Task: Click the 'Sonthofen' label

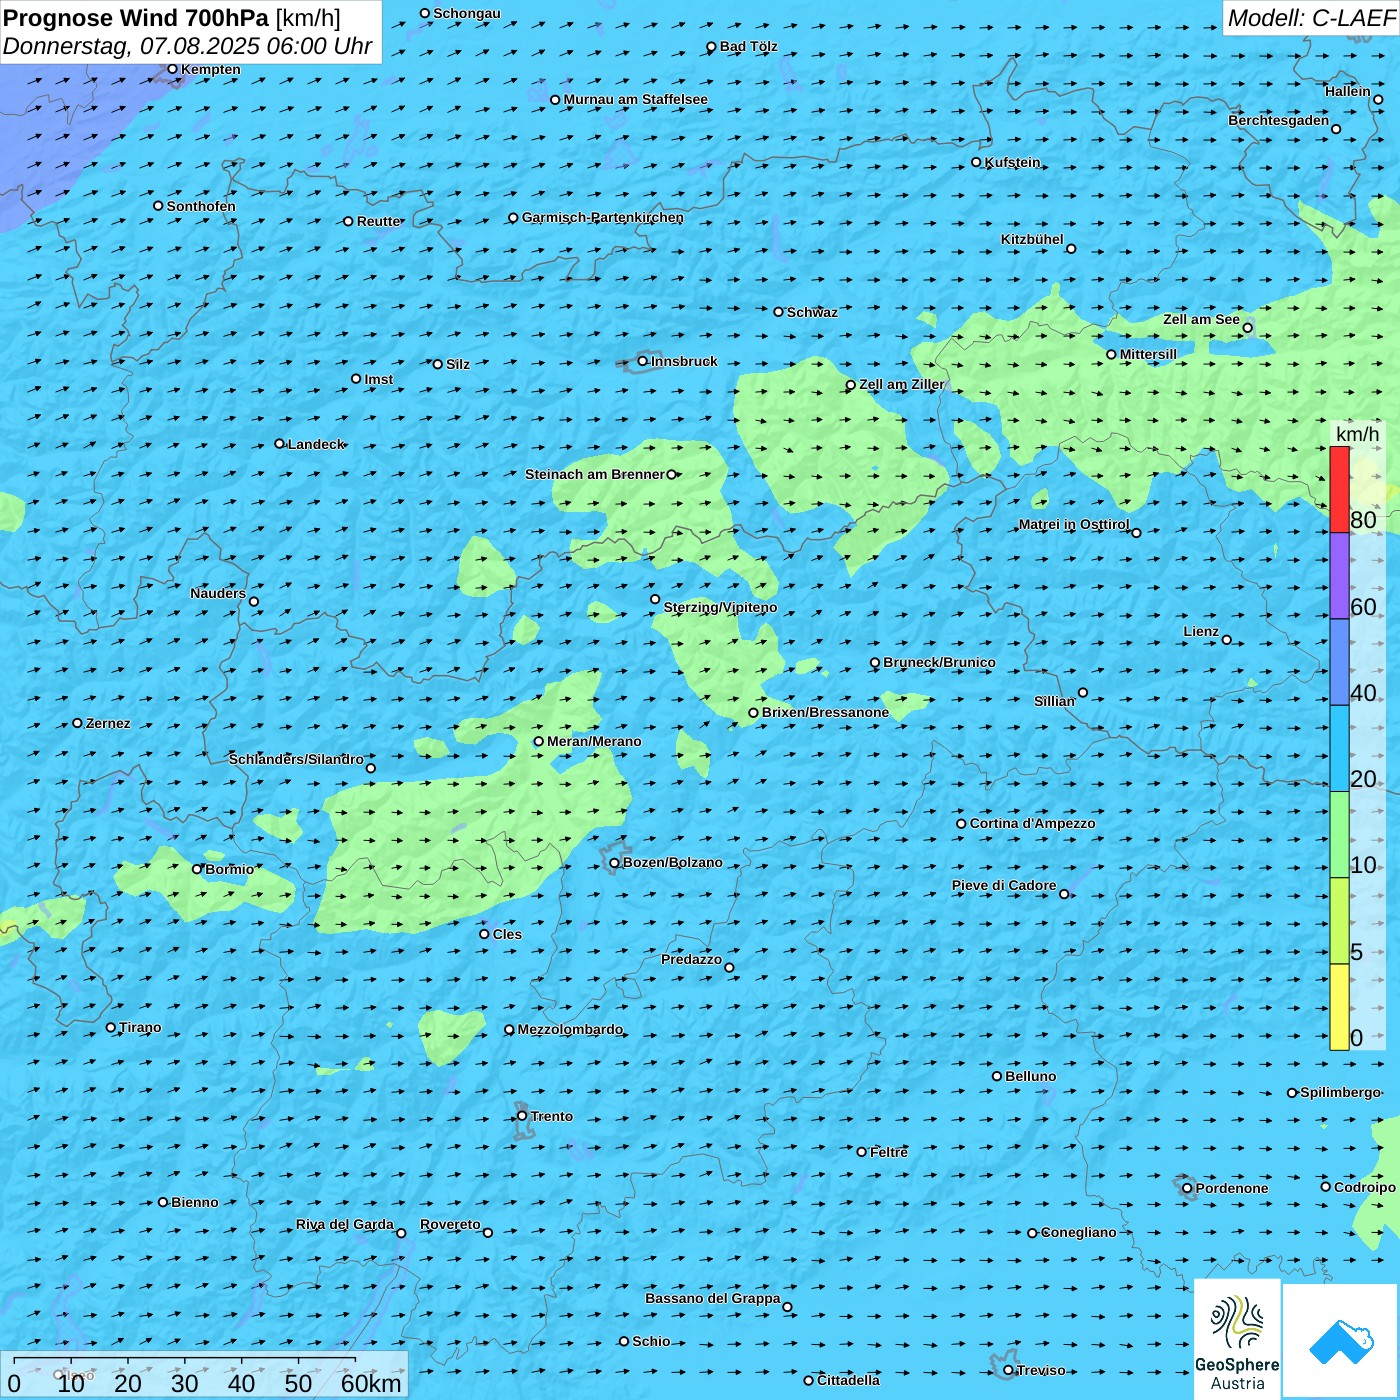Action: [201, 206]
